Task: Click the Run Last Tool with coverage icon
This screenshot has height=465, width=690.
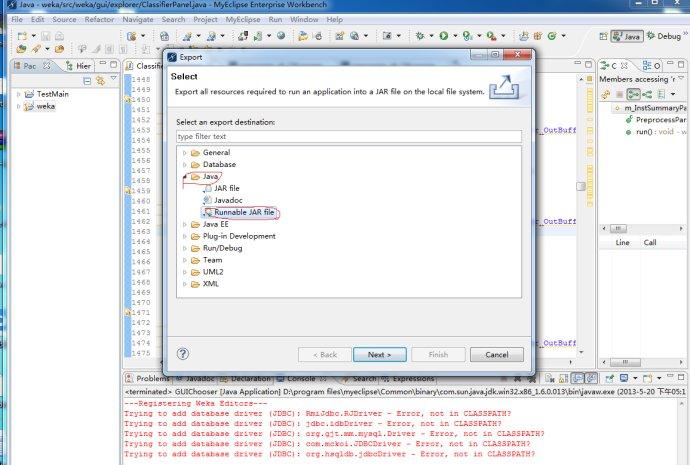Action: [467, 36]
